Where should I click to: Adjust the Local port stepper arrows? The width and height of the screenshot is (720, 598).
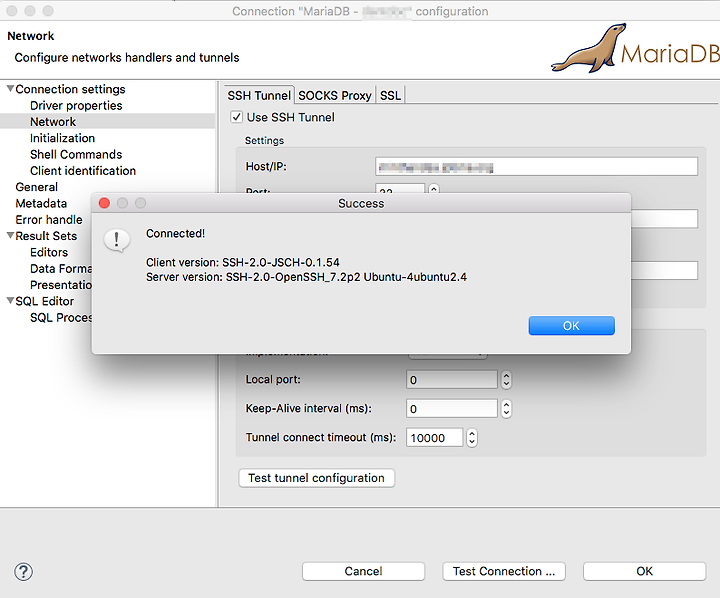(x=506, y=380)
